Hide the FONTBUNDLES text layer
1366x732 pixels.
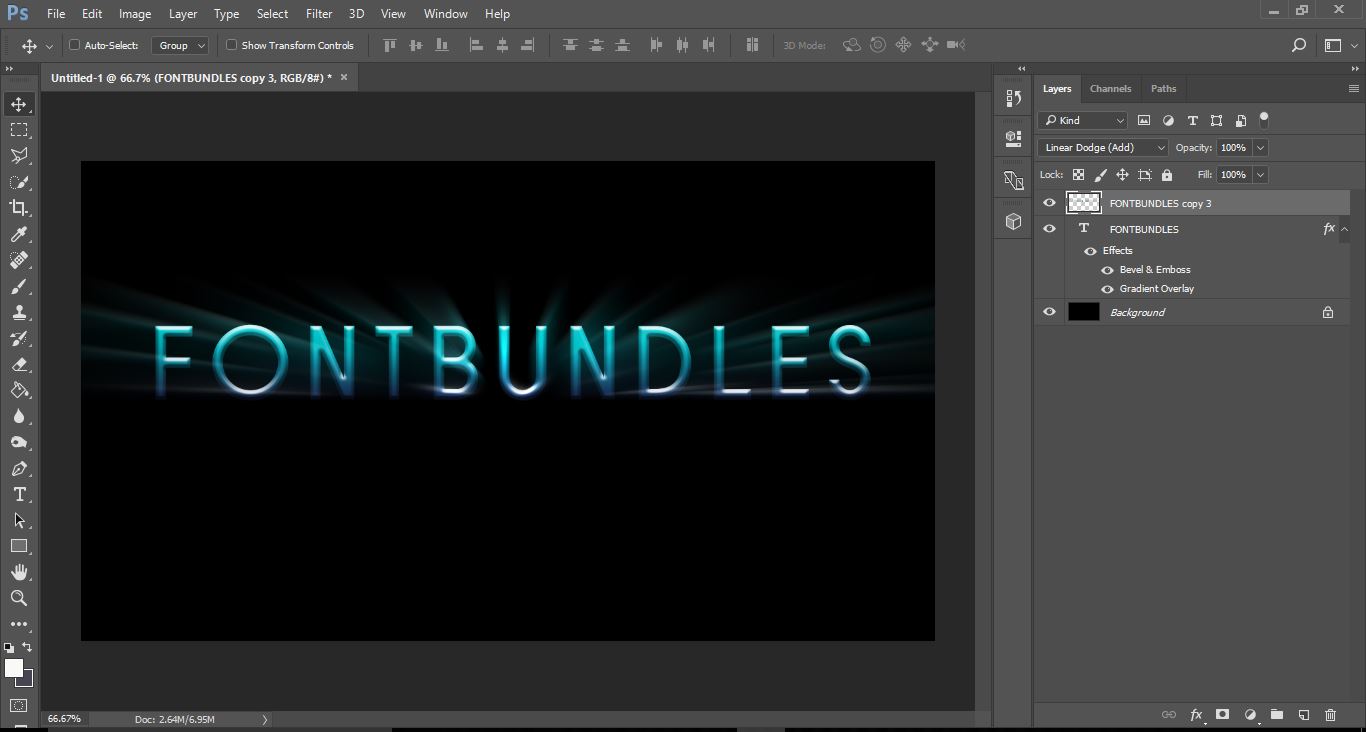pyautogui.click(x=1049, y=229)
